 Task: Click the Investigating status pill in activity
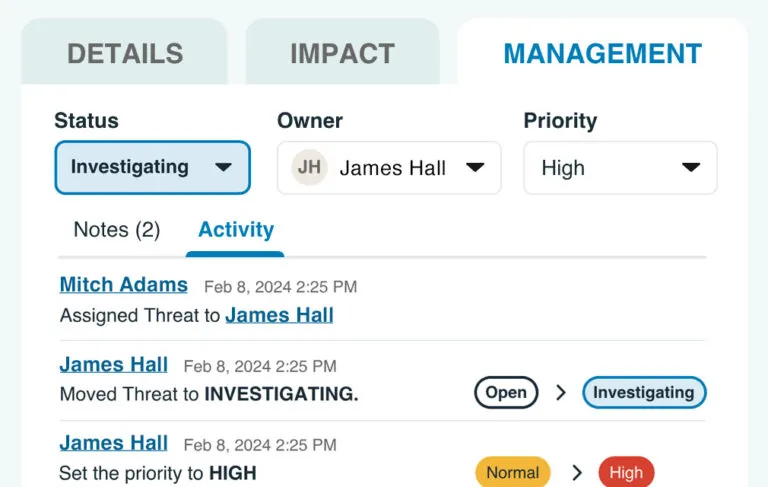click(x=644, y=392)
